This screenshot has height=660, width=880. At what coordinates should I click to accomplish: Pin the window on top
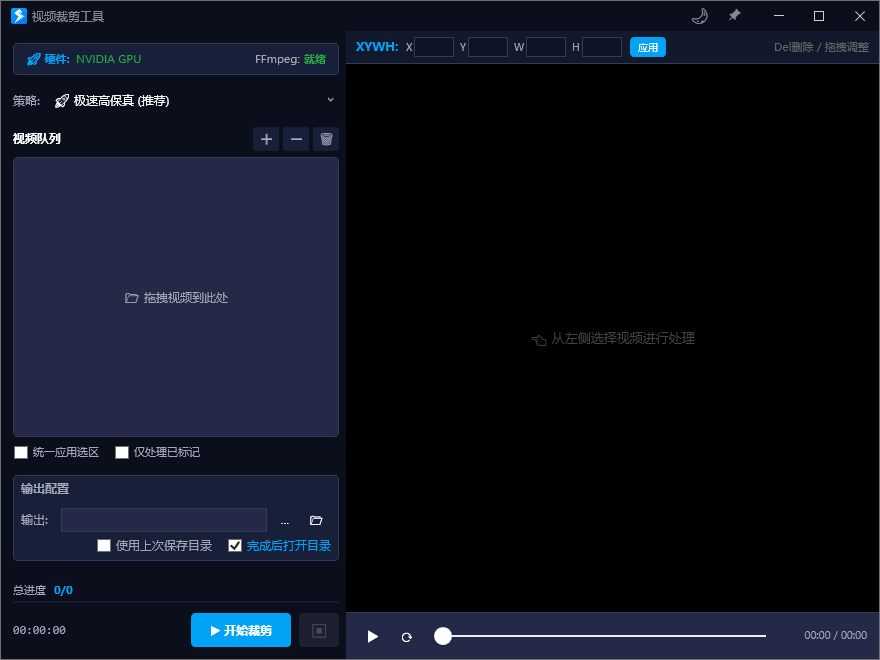[x=734, y=16]
